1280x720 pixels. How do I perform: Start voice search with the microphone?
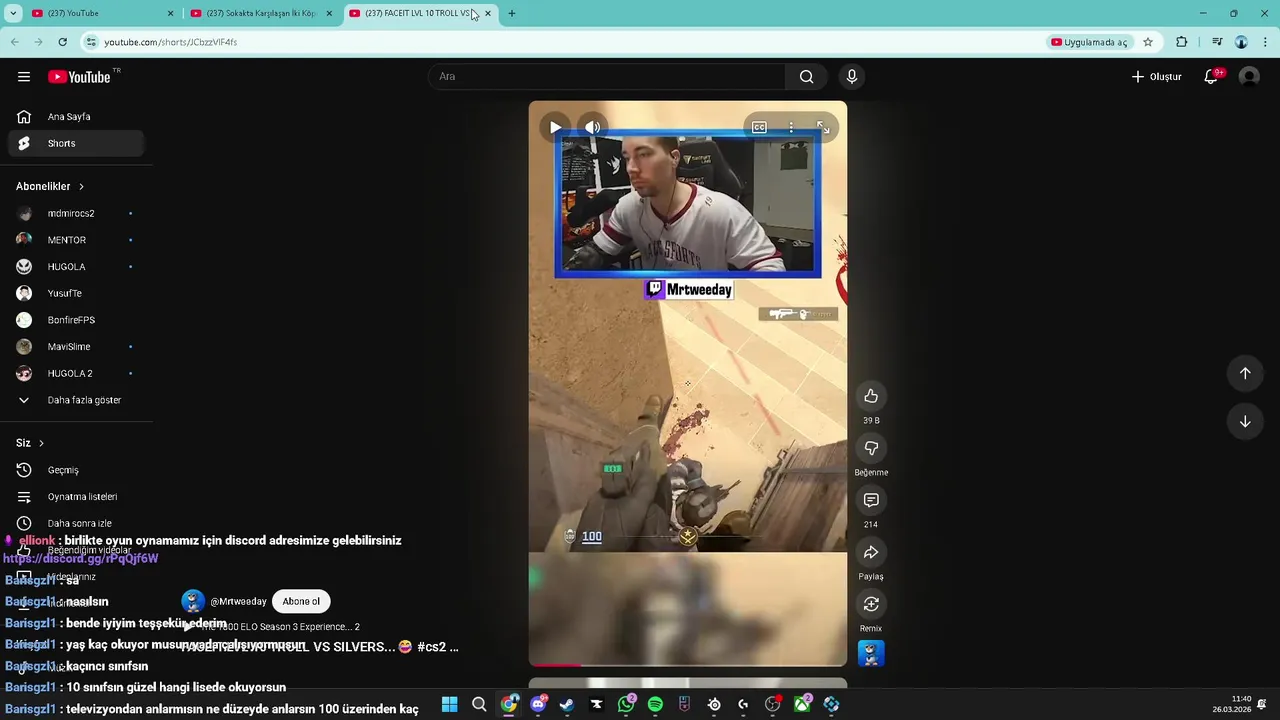[852, 77]
